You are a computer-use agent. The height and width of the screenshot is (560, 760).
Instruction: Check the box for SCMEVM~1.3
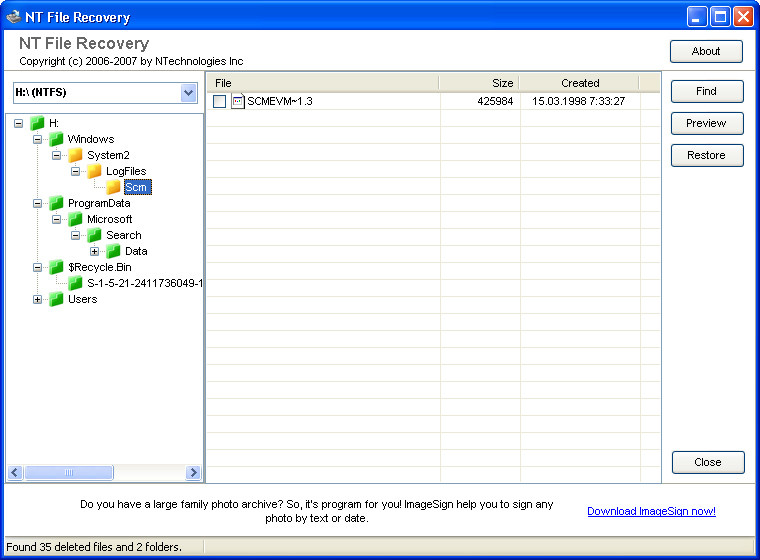(x=220, y=101)
